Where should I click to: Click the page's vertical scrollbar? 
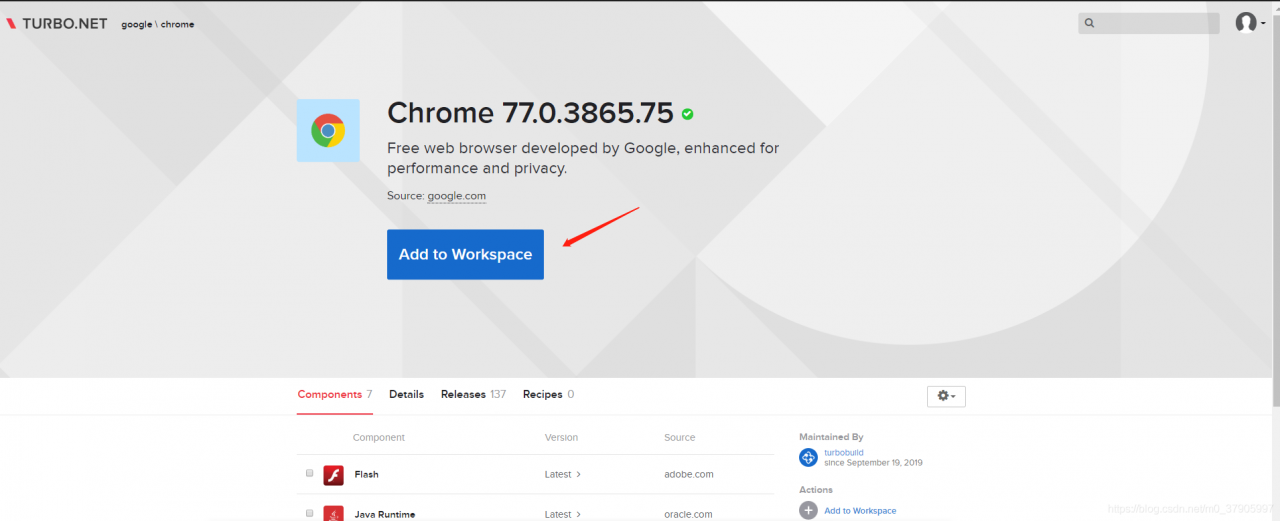click(1274, 200)
